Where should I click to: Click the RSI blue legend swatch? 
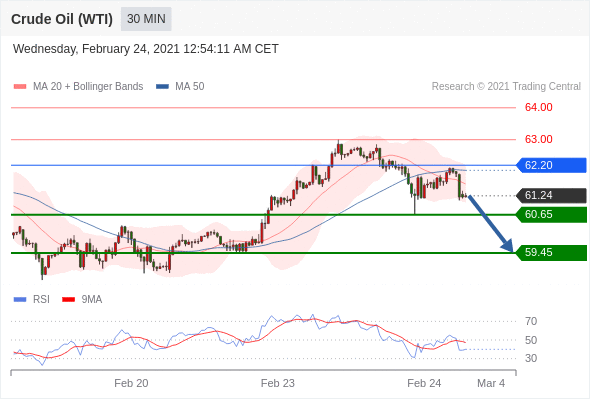[x=20, y=300]
